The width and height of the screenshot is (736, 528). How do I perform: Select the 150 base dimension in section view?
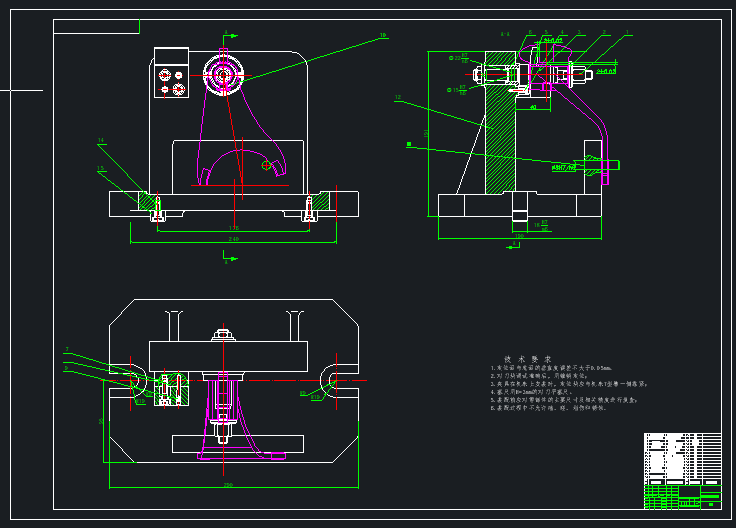point(520,236)
